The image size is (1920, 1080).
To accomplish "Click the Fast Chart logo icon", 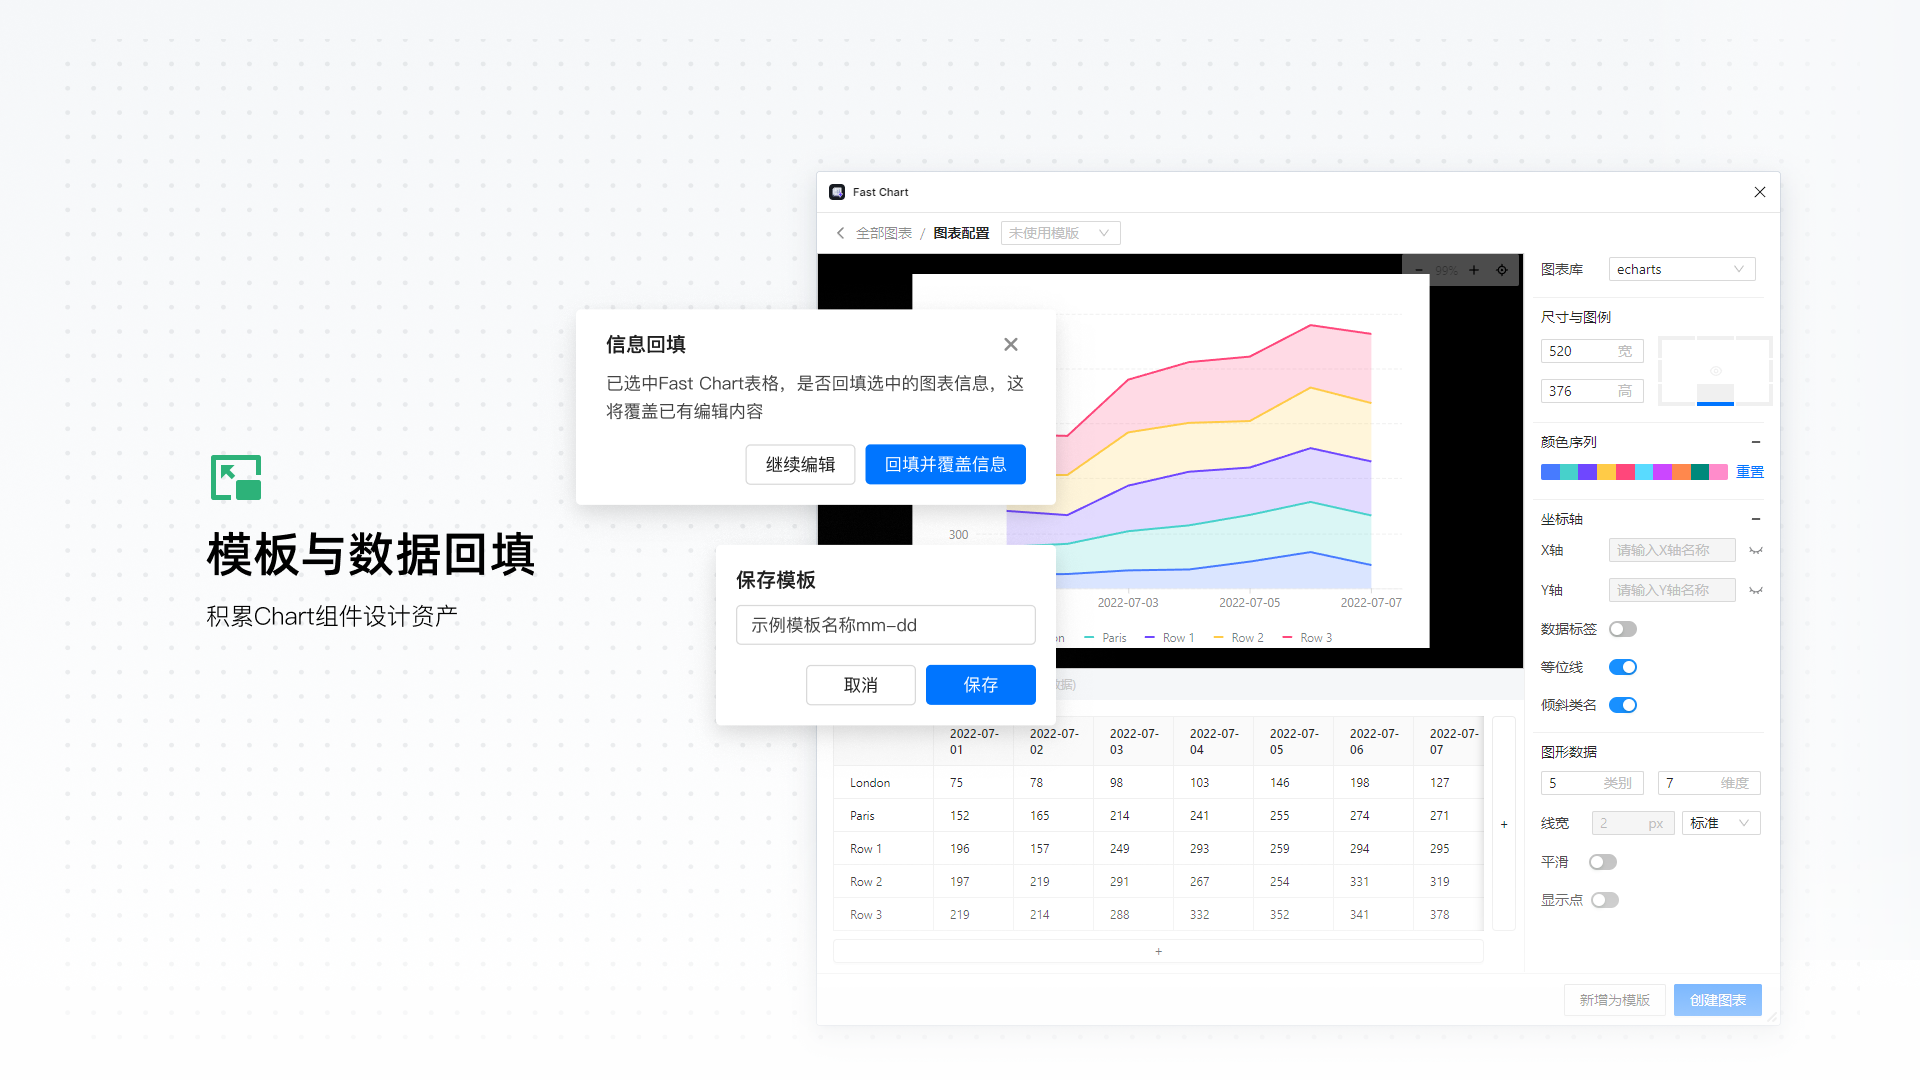I will click(x=837, y=191).
